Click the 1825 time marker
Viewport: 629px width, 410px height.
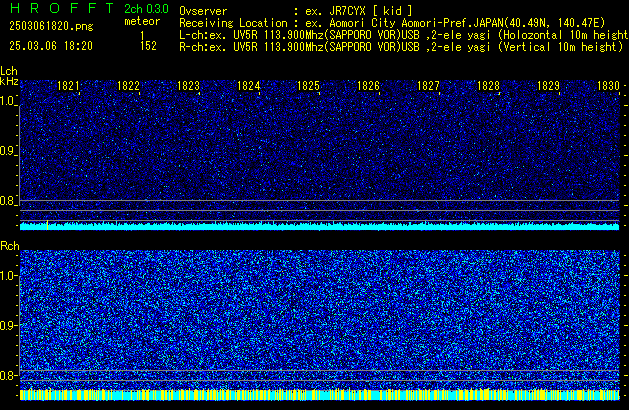point(308,86)
